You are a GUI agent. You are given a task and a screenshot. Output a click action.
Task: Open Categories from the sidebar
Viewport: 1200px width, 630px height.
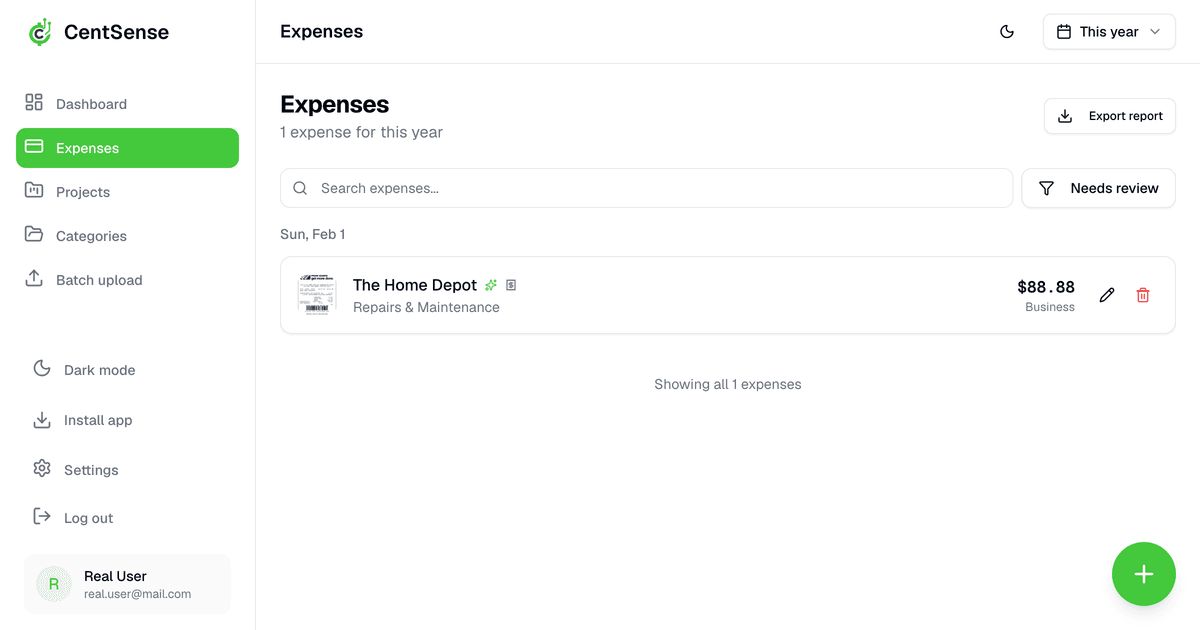(x=91, y=236)
